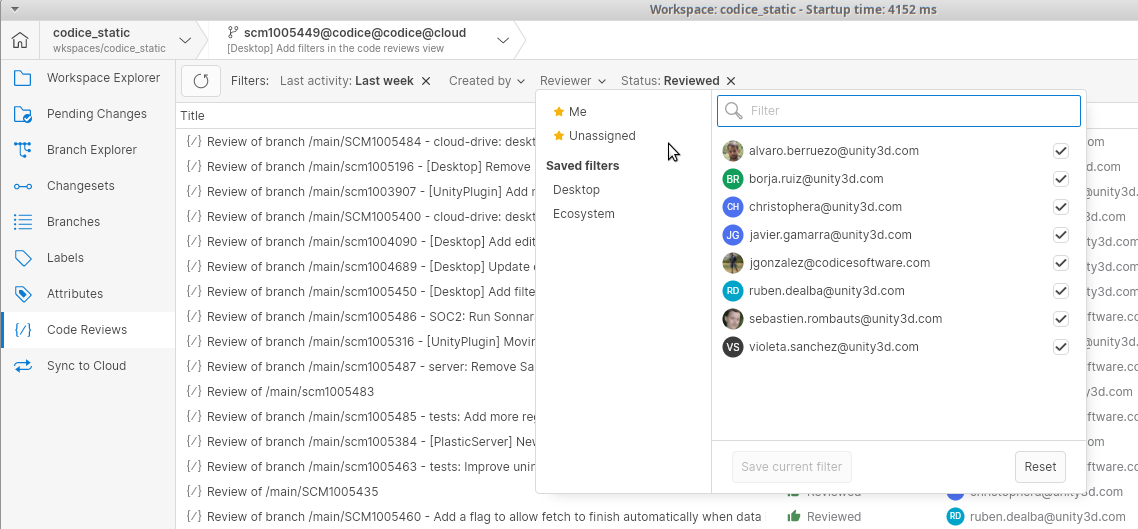The height and width of the screenshot is (529, 1138).
Task: Click the reviewer Filter search field
Action: click(898, 111)
